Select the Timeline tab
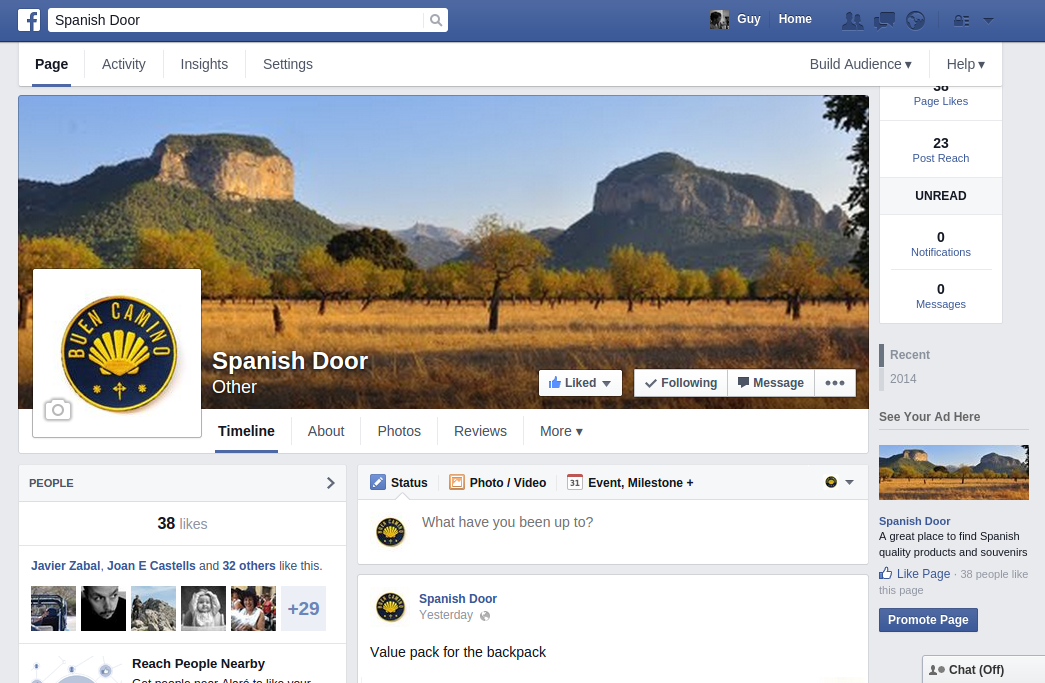The width and height of the screenshot is (1045, 683). 247,431
